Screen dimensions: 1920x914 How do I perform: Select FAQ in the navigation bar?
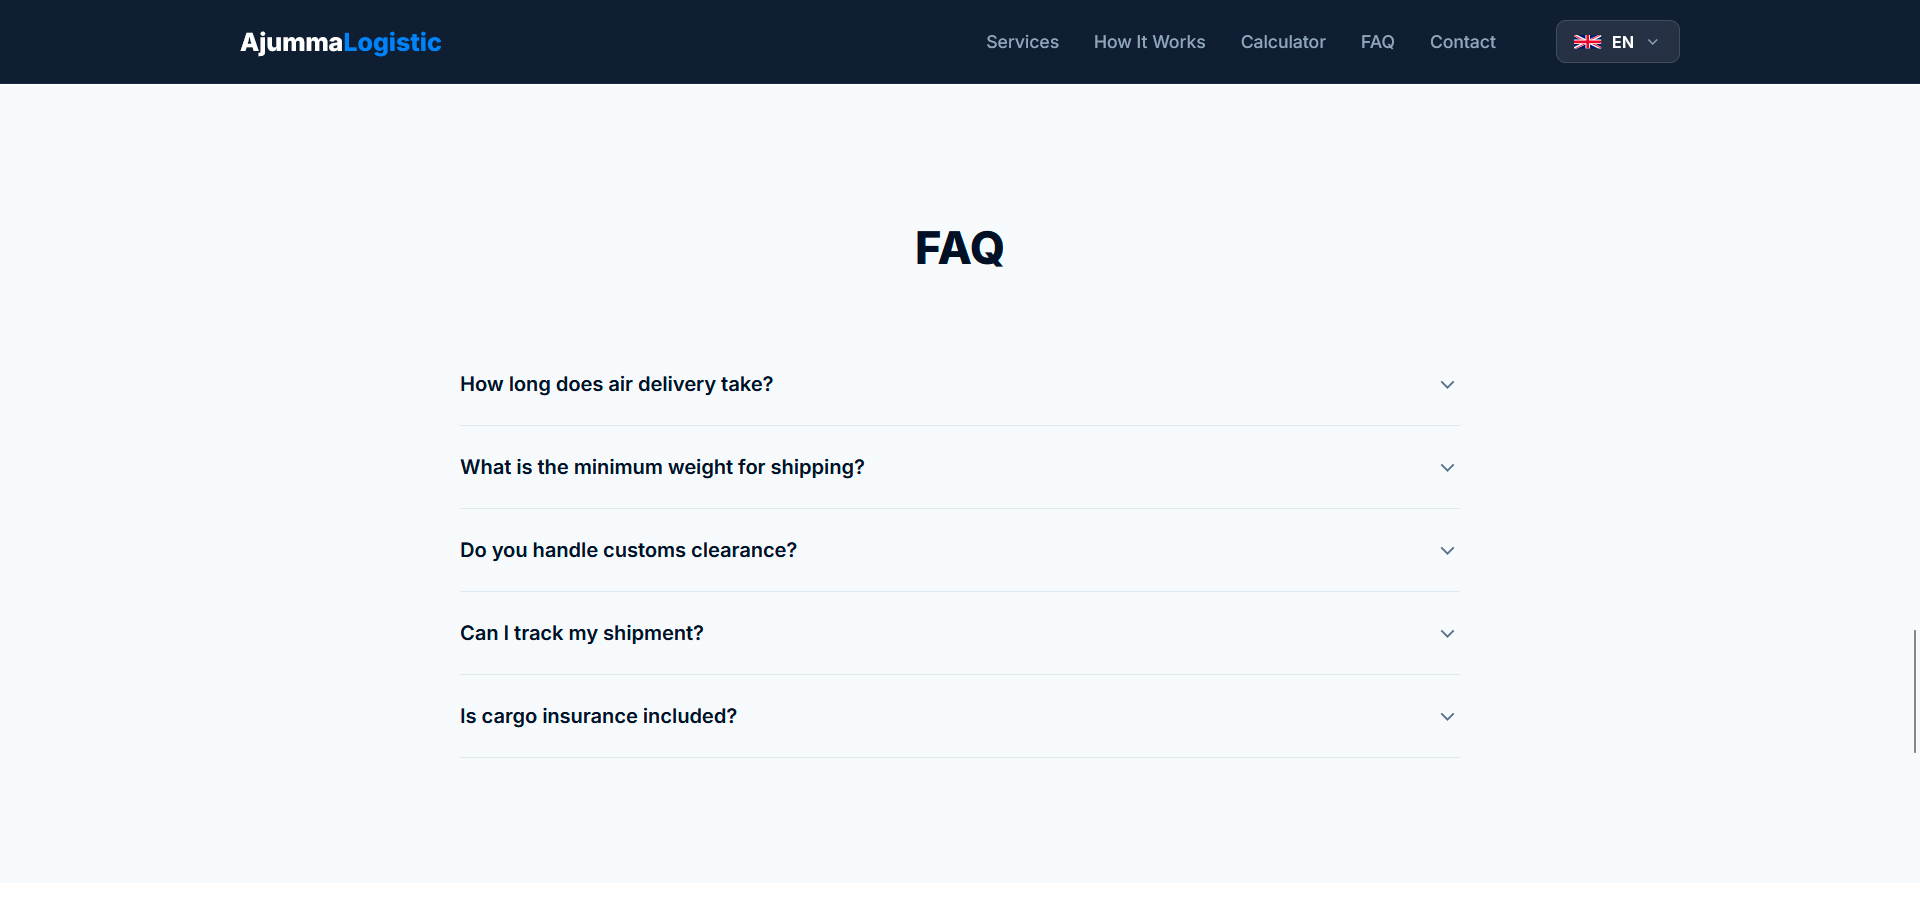coord(1377,42)
